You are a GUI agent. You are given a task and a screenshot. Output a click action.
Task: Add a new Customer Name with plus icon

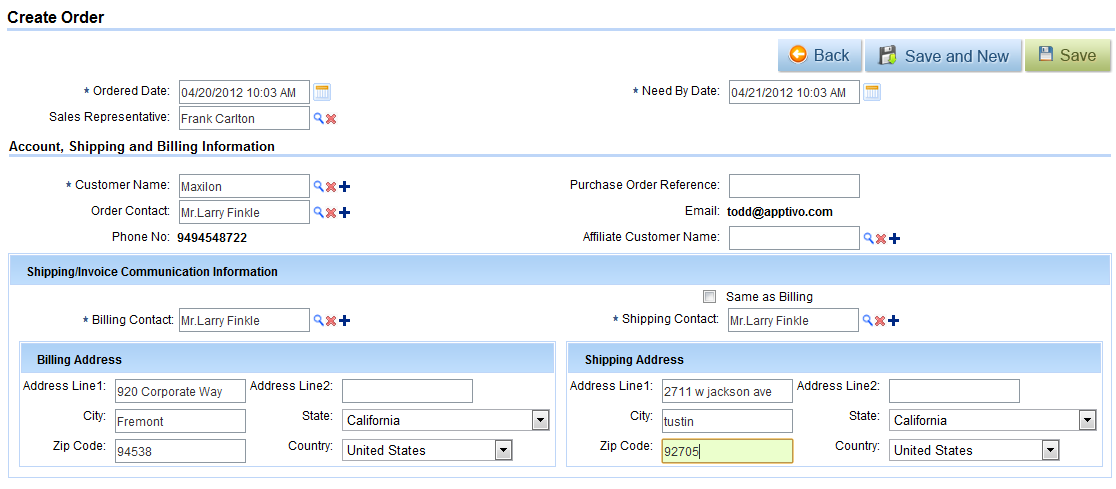[344, 186]
